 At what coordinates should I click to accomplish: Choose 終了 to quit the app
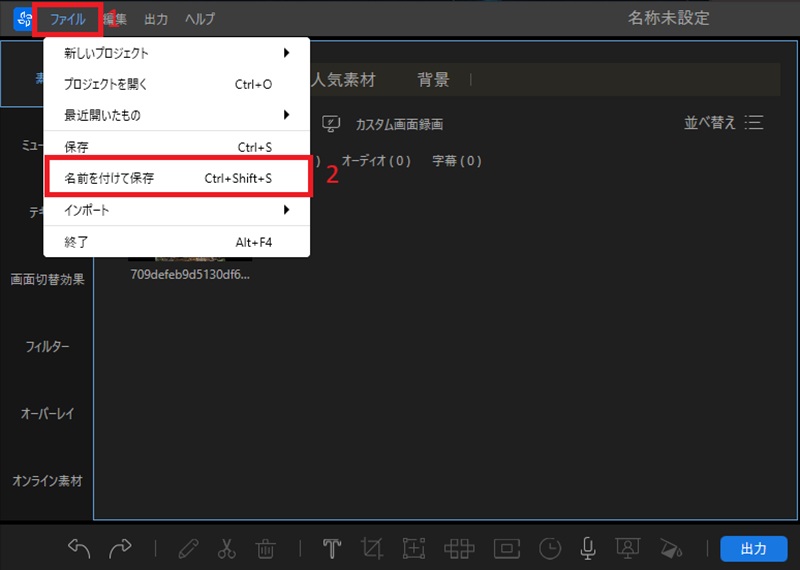point(177,242)
